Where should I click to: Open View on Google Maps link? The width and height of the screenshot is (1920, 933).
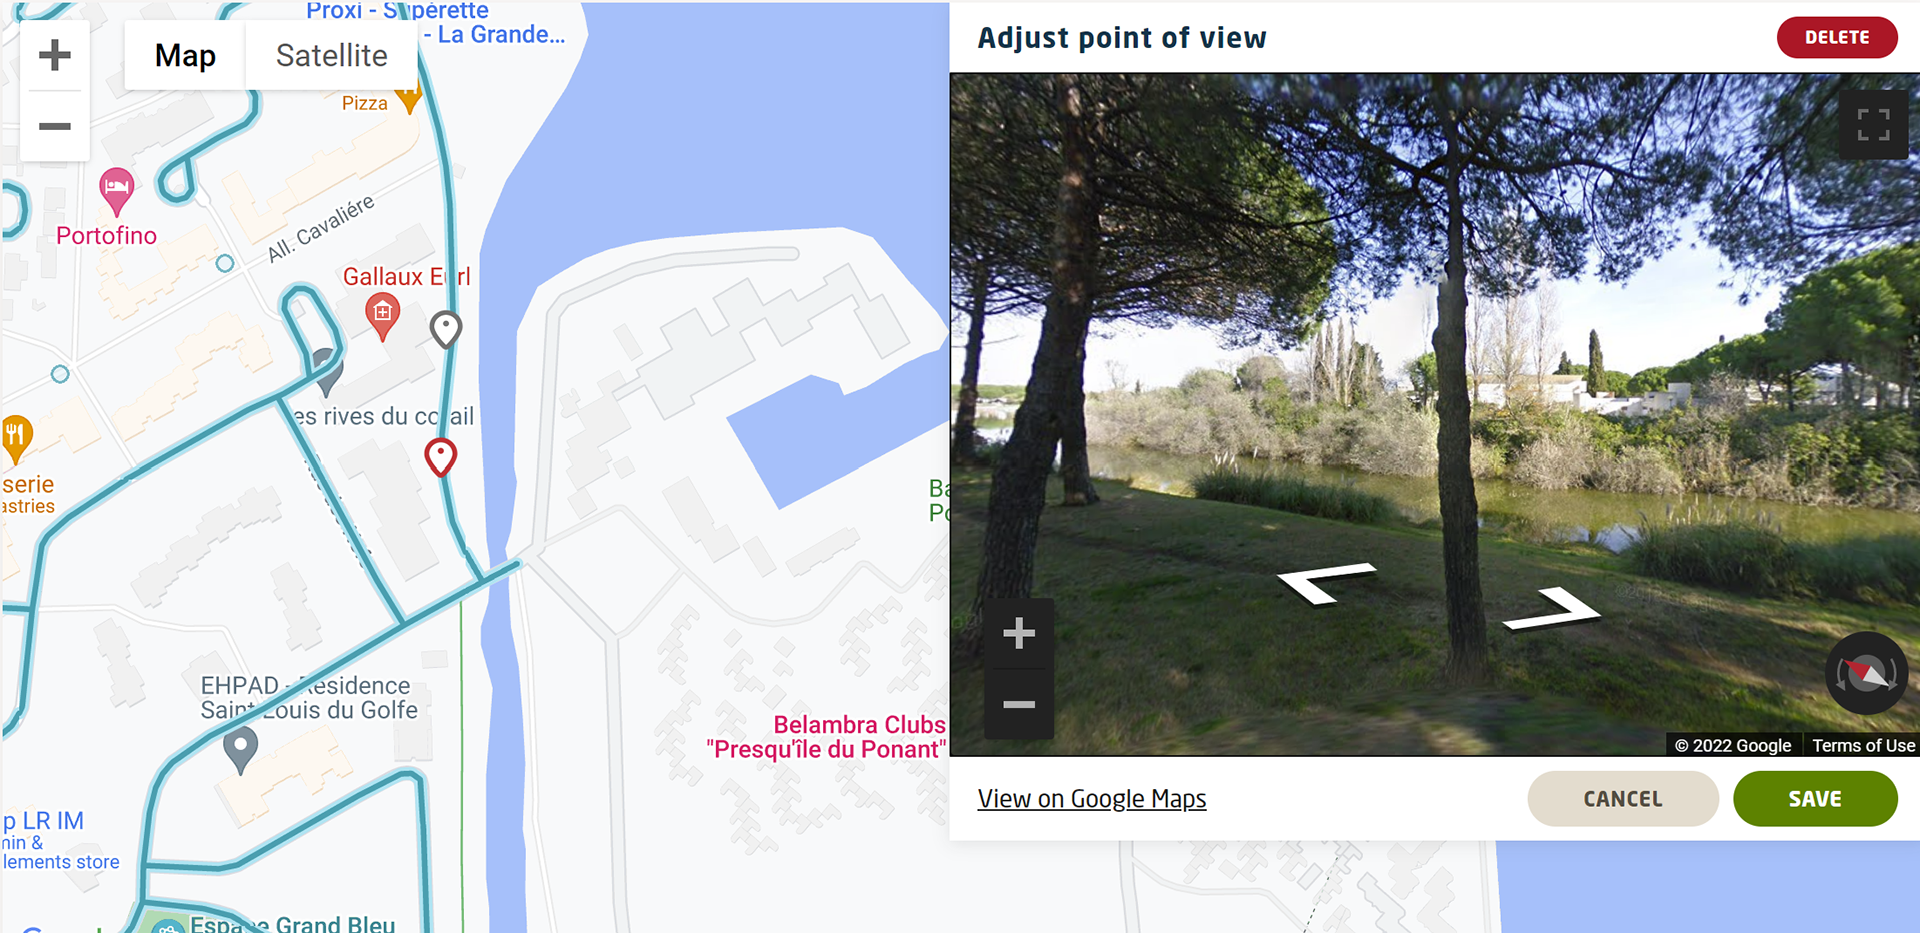pos(1092,799)
